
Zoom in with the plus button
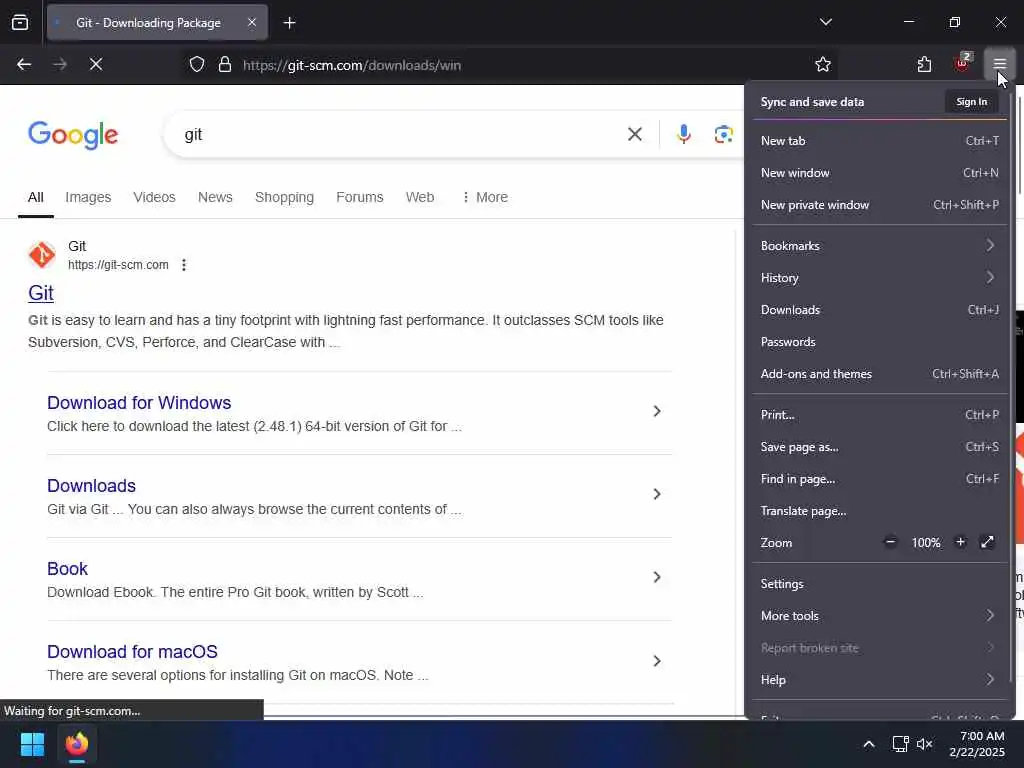(x=960, y=542)
